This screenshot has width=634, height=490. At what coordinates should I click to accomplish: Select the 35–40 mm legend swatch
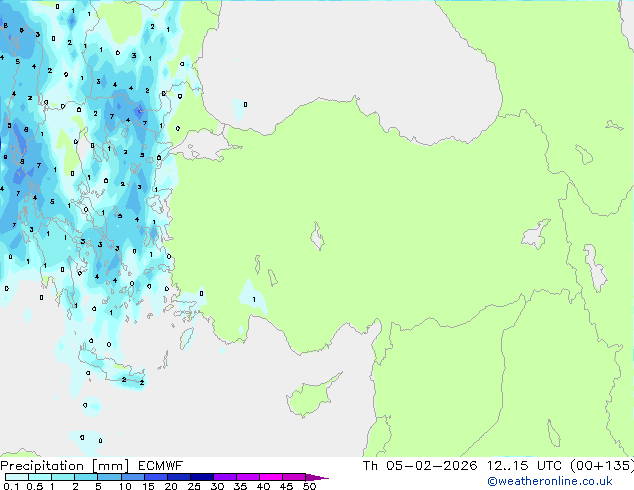[x=247, y=477]
